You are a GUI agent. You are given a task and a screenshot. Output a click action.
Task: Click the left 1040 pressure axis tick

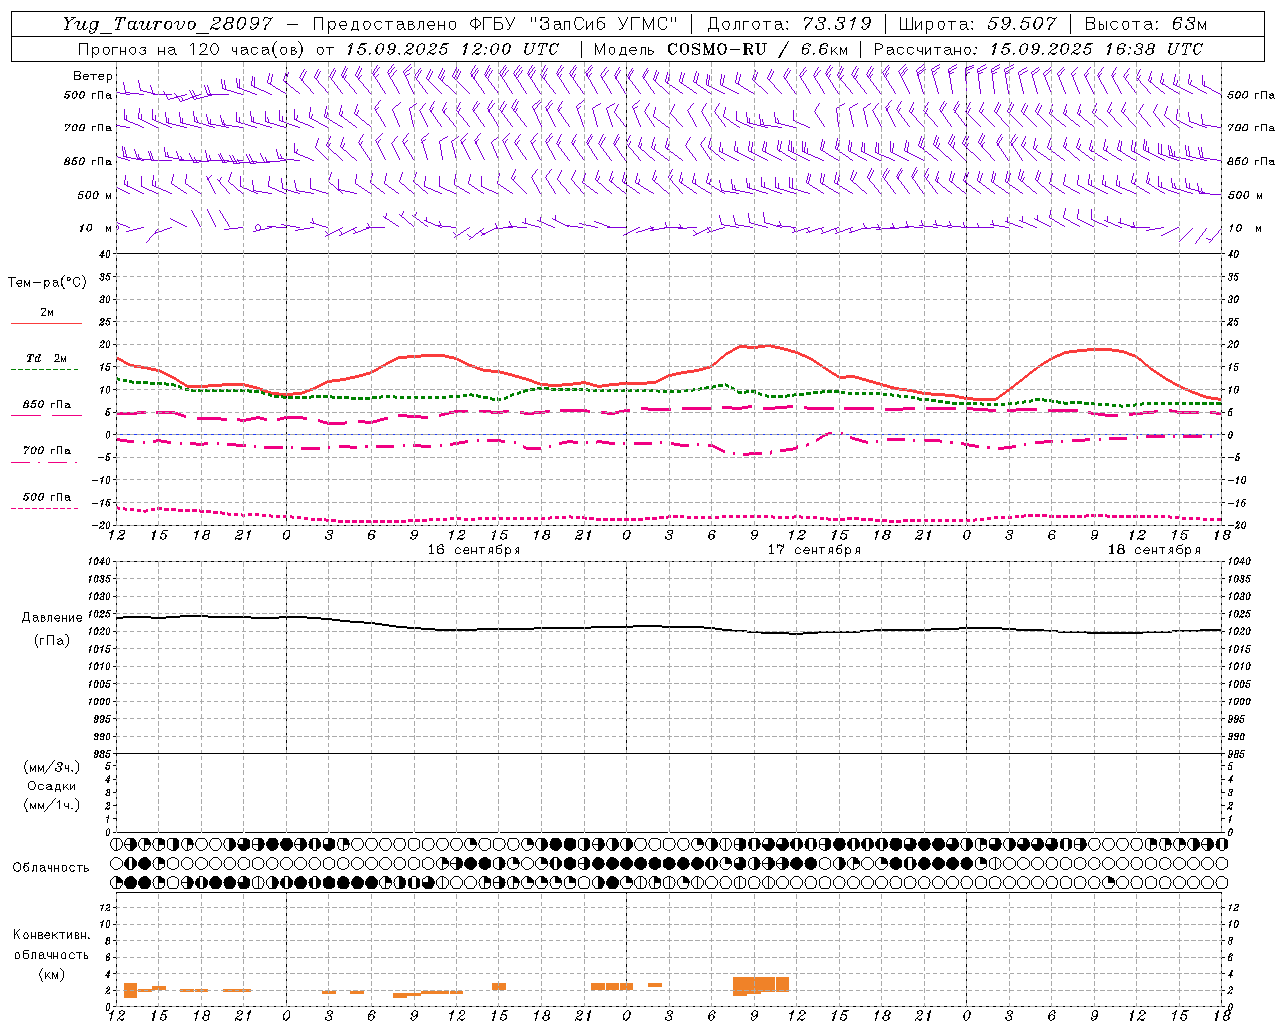coord(98,562)
